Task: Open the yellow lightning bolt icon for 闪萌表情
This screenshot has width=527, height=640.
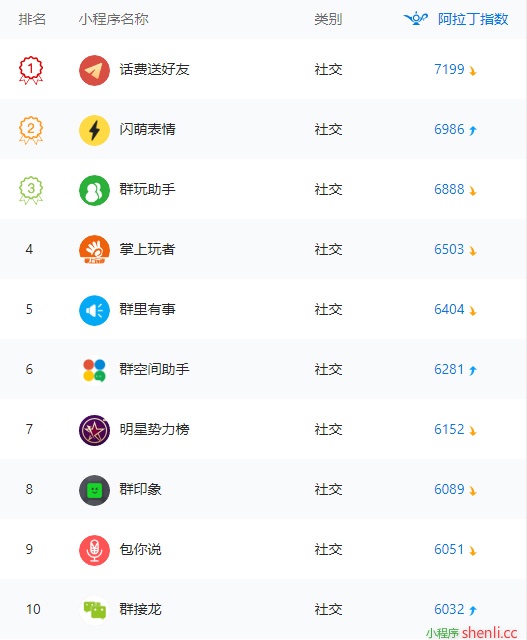Action: click(x=94, y=130)
